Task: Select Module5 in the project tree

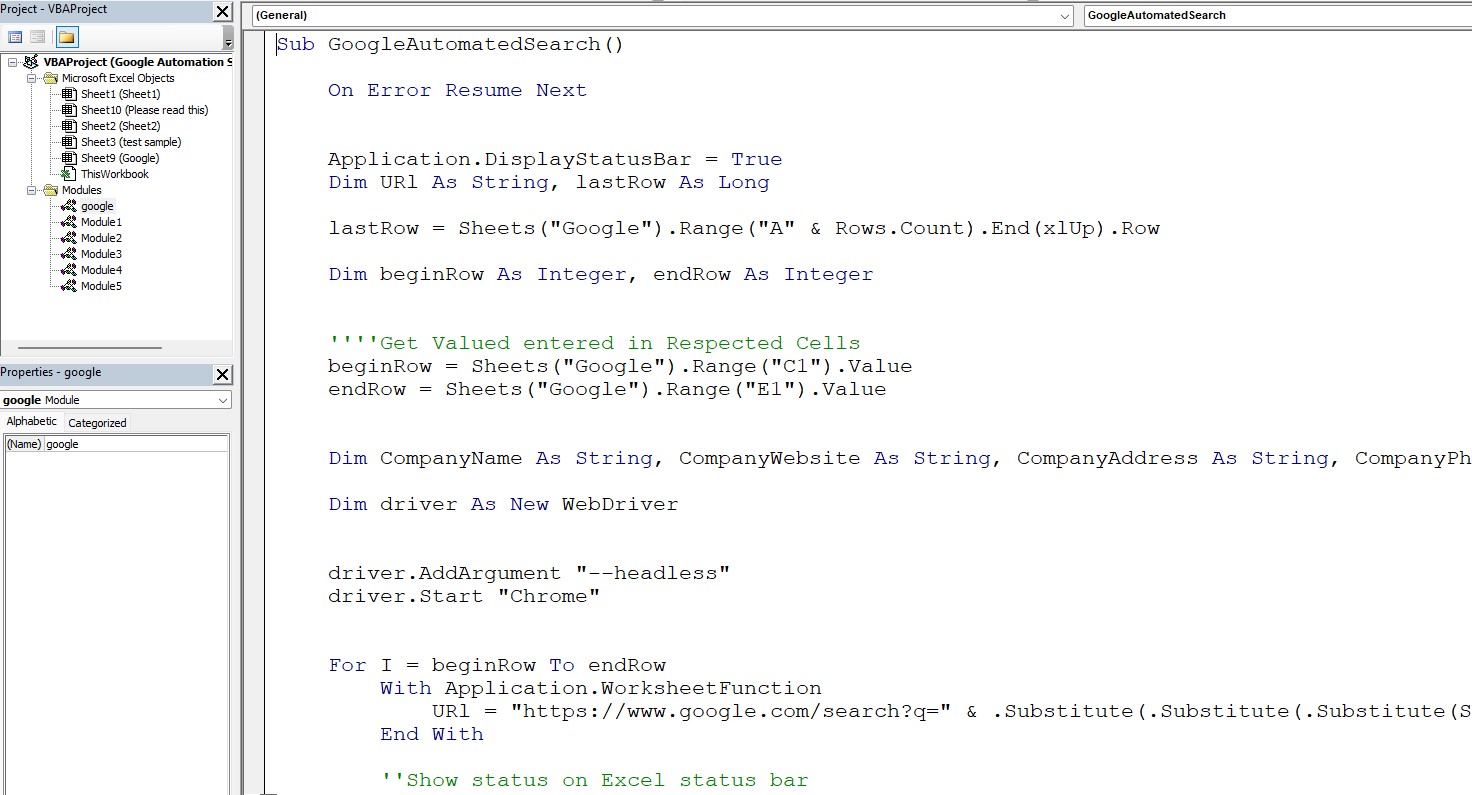Action: coord(101,286)
